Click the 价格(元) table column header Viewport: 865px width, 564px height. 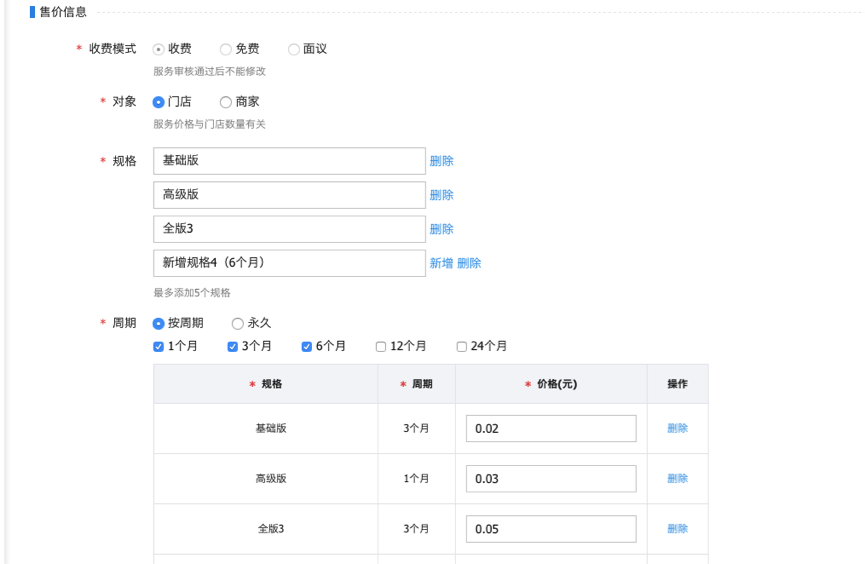[x=551, y=384]
